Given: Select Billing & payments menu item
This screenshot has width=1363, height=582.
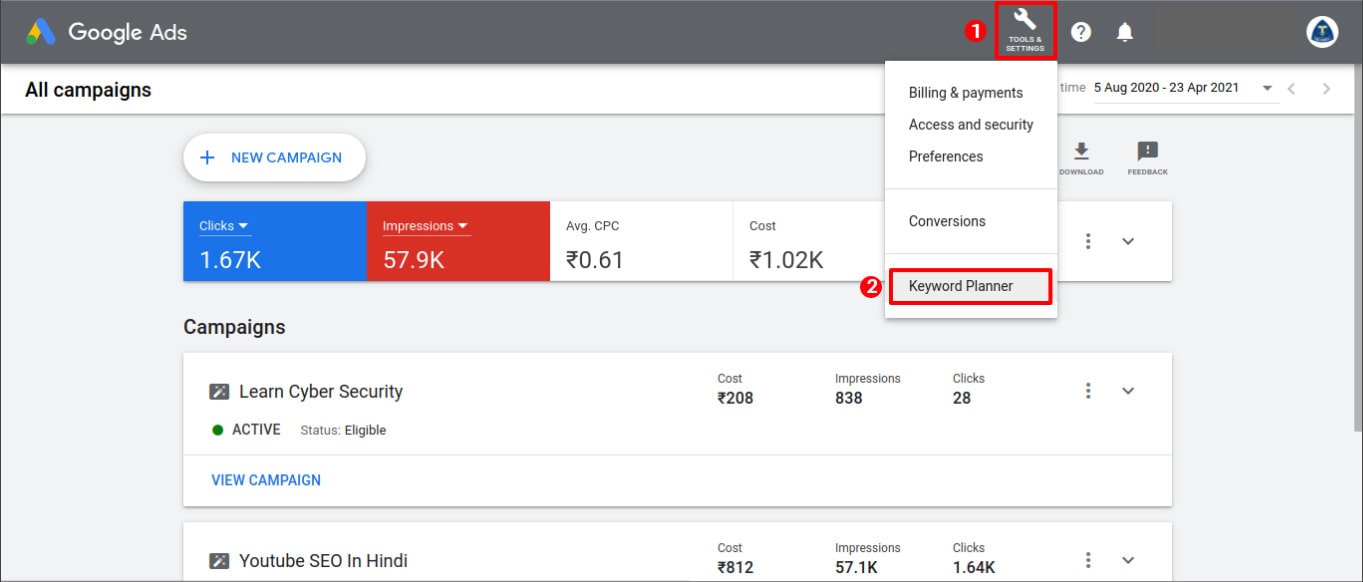Looking at the screenshot, I should [971, 93].
